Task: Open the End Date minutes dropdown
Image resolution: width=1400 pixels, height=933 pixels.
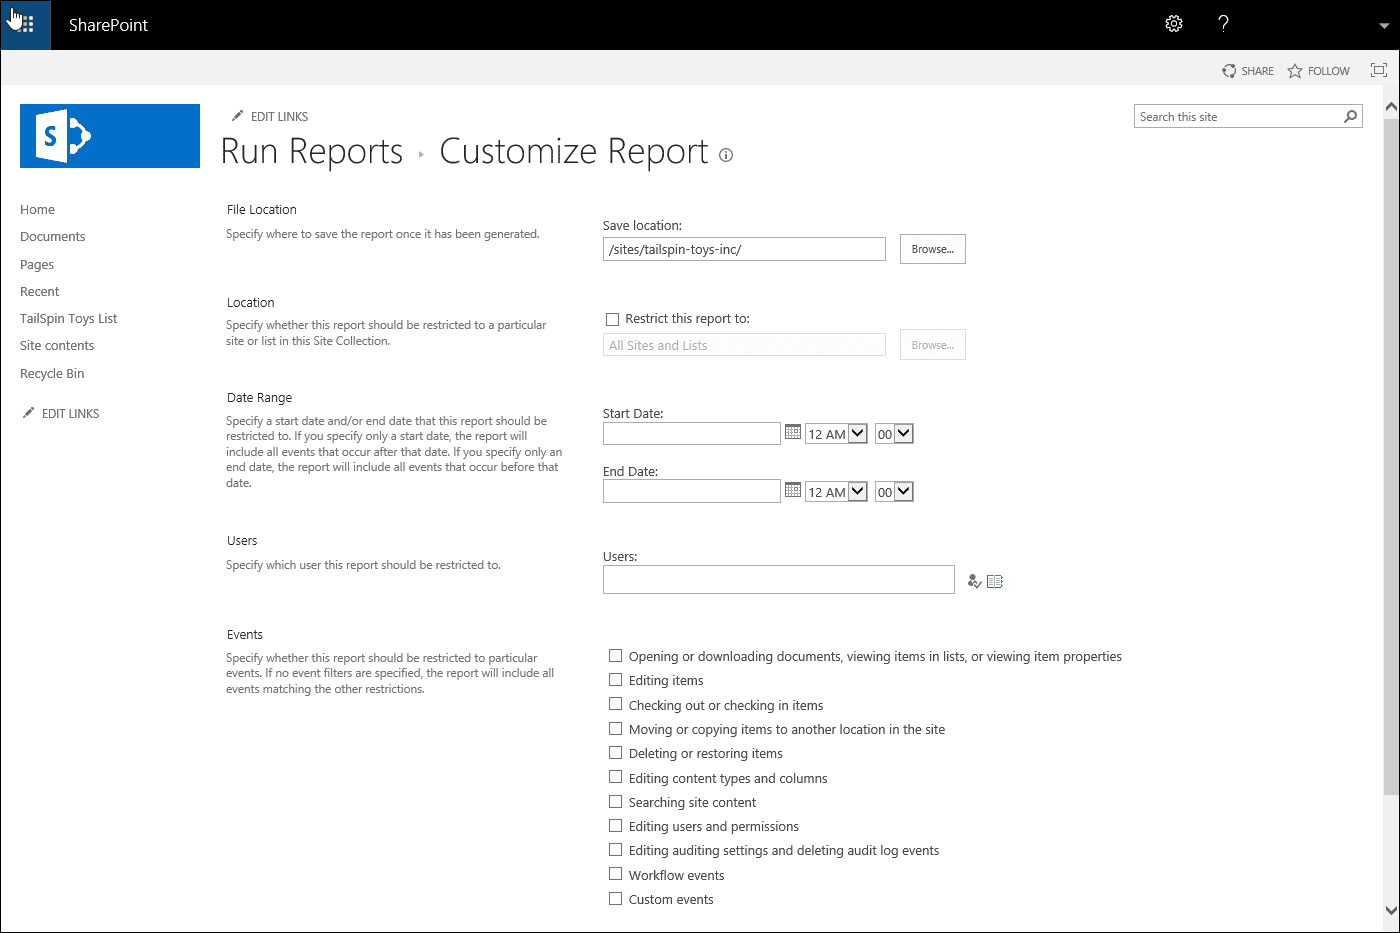Action: [893, 491]
